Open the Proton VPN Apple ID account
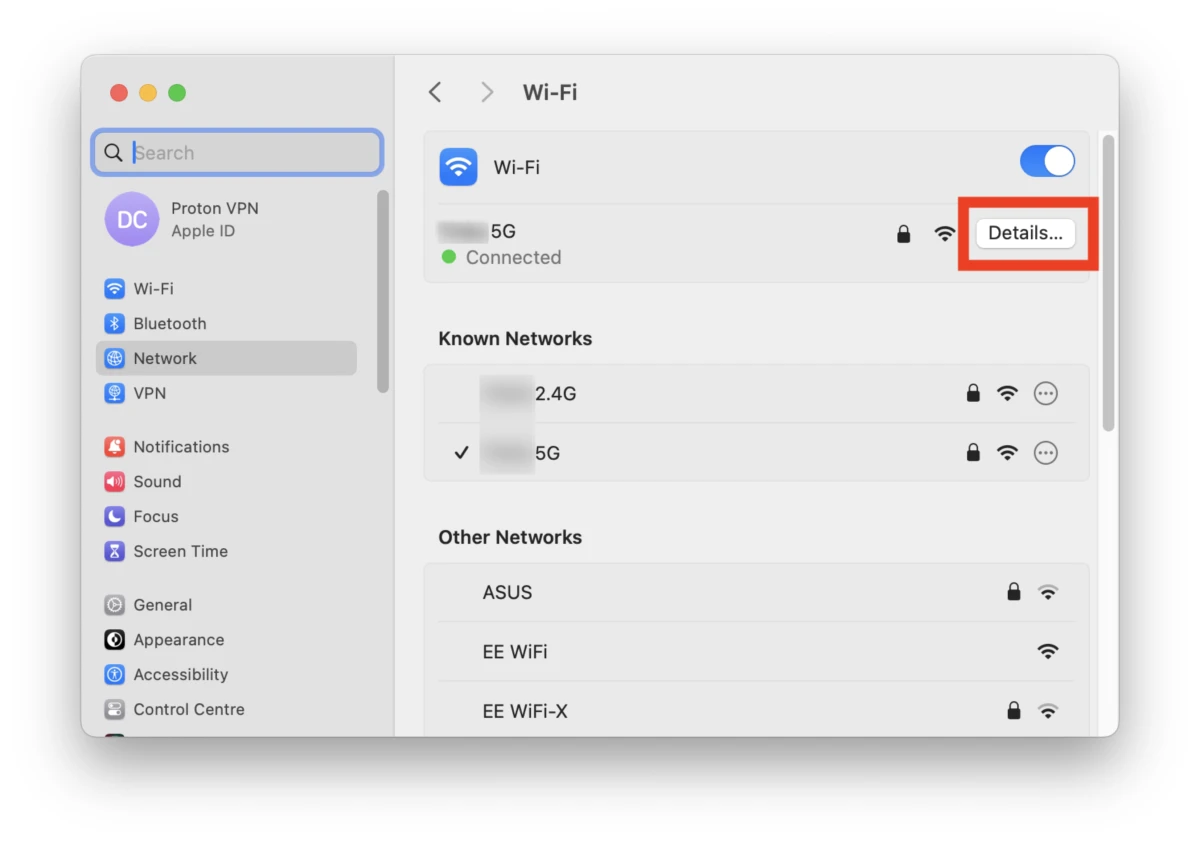This screenshot has width=1200, height=844. [214, 219]
